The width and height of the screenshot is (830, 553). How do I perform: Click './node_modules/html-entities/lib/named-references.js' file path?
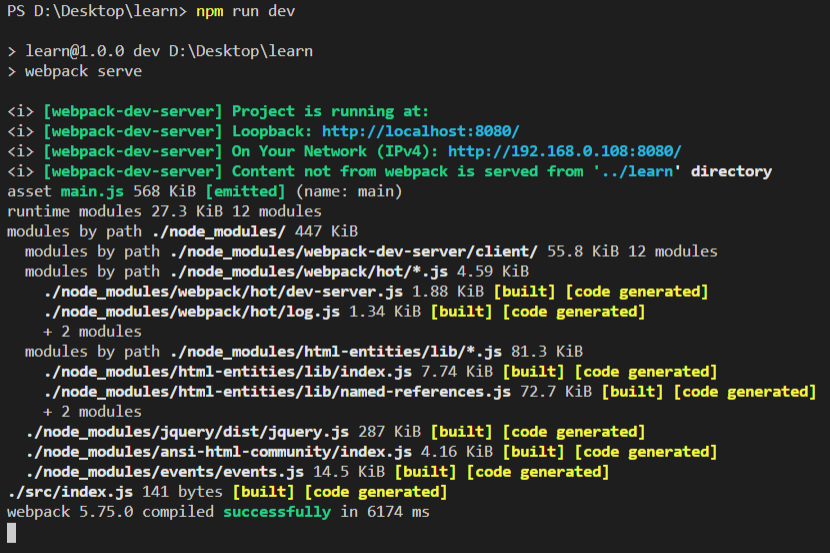coord(277,392)
